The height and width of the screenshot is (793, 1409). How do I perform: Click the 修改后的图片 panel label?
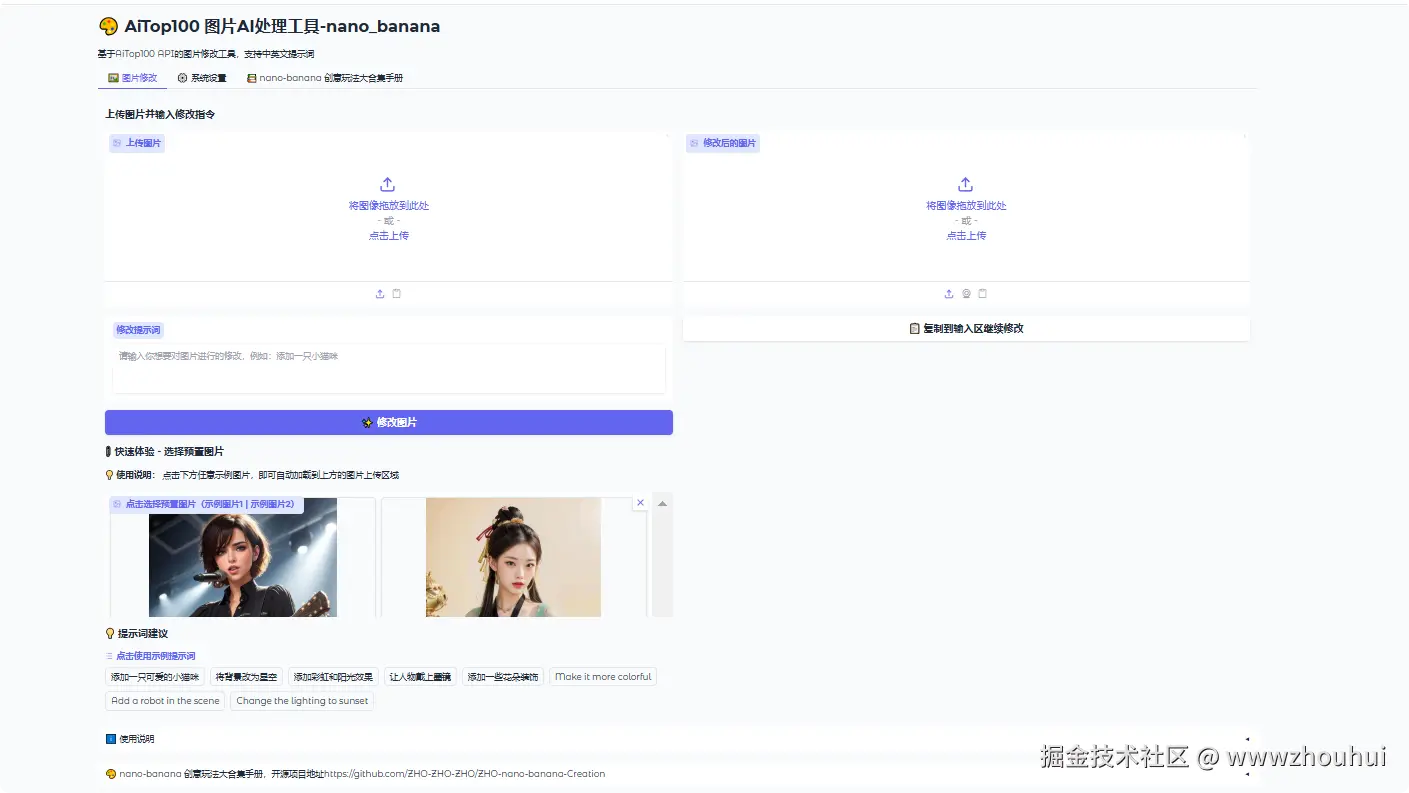tap(722, 143)
